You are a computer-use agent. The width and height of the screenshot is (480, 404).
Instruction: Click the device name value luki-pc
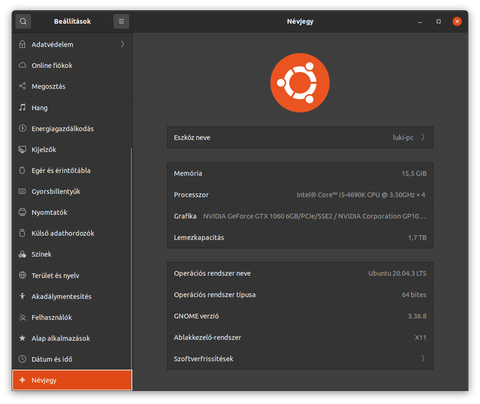pos(403,137)
